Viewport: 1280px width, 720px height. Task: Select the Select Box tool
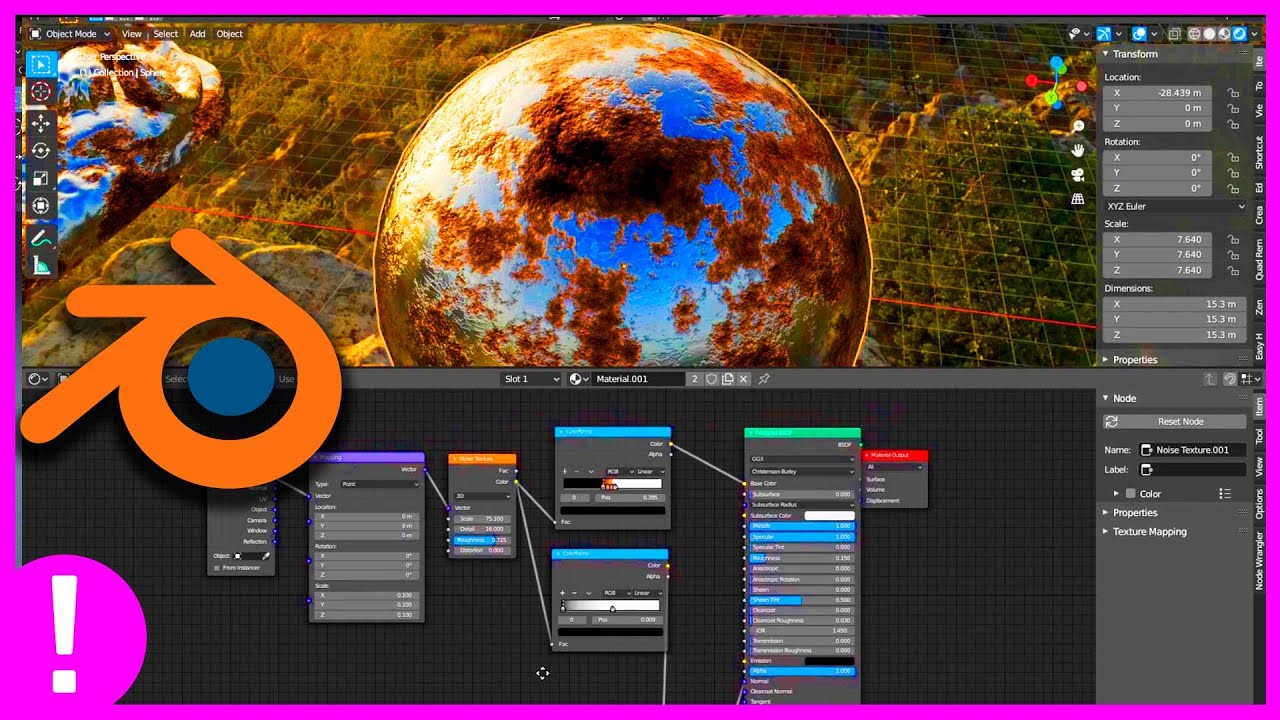point(41,65)
